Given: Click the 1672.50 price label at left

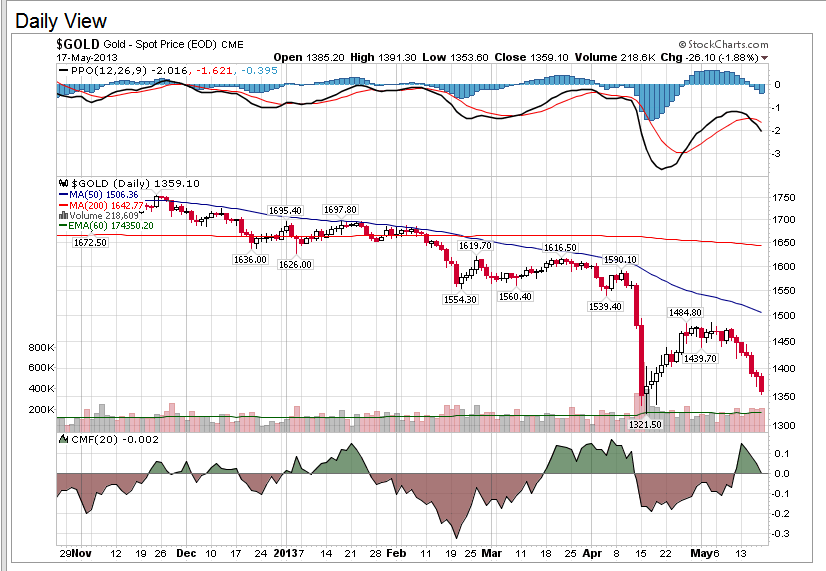Looking at the screenshot, I should click(x=91, y=243).
